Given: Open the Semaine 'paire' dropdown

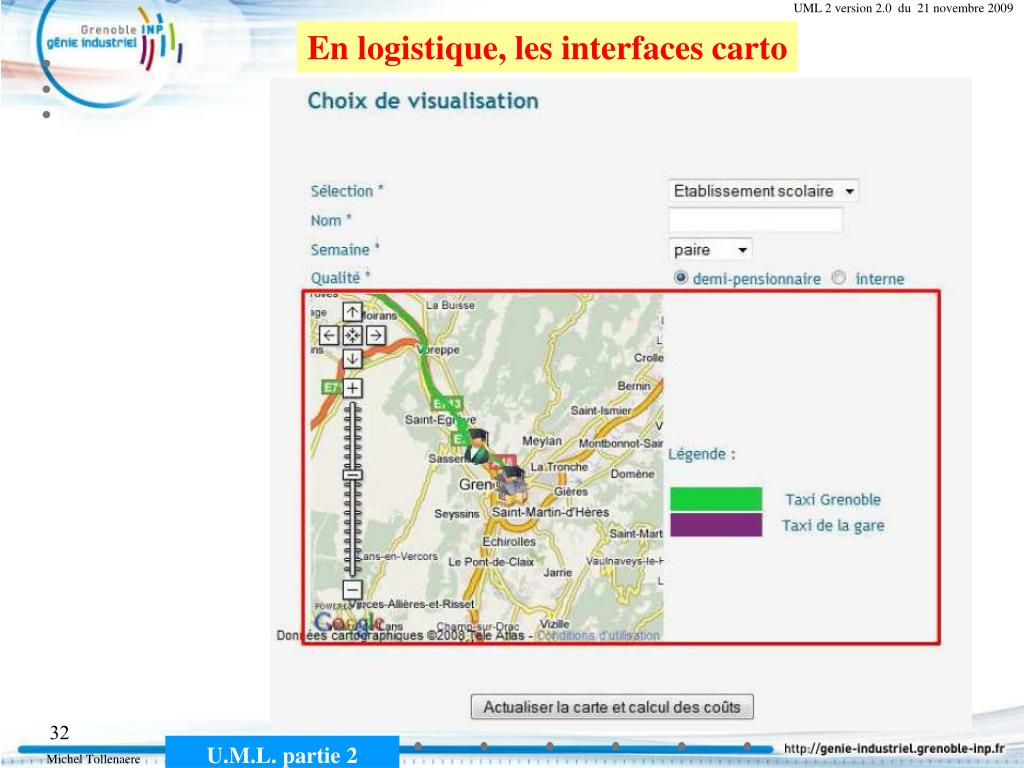Looking at the screenshot, I should (x=711, y=249).
